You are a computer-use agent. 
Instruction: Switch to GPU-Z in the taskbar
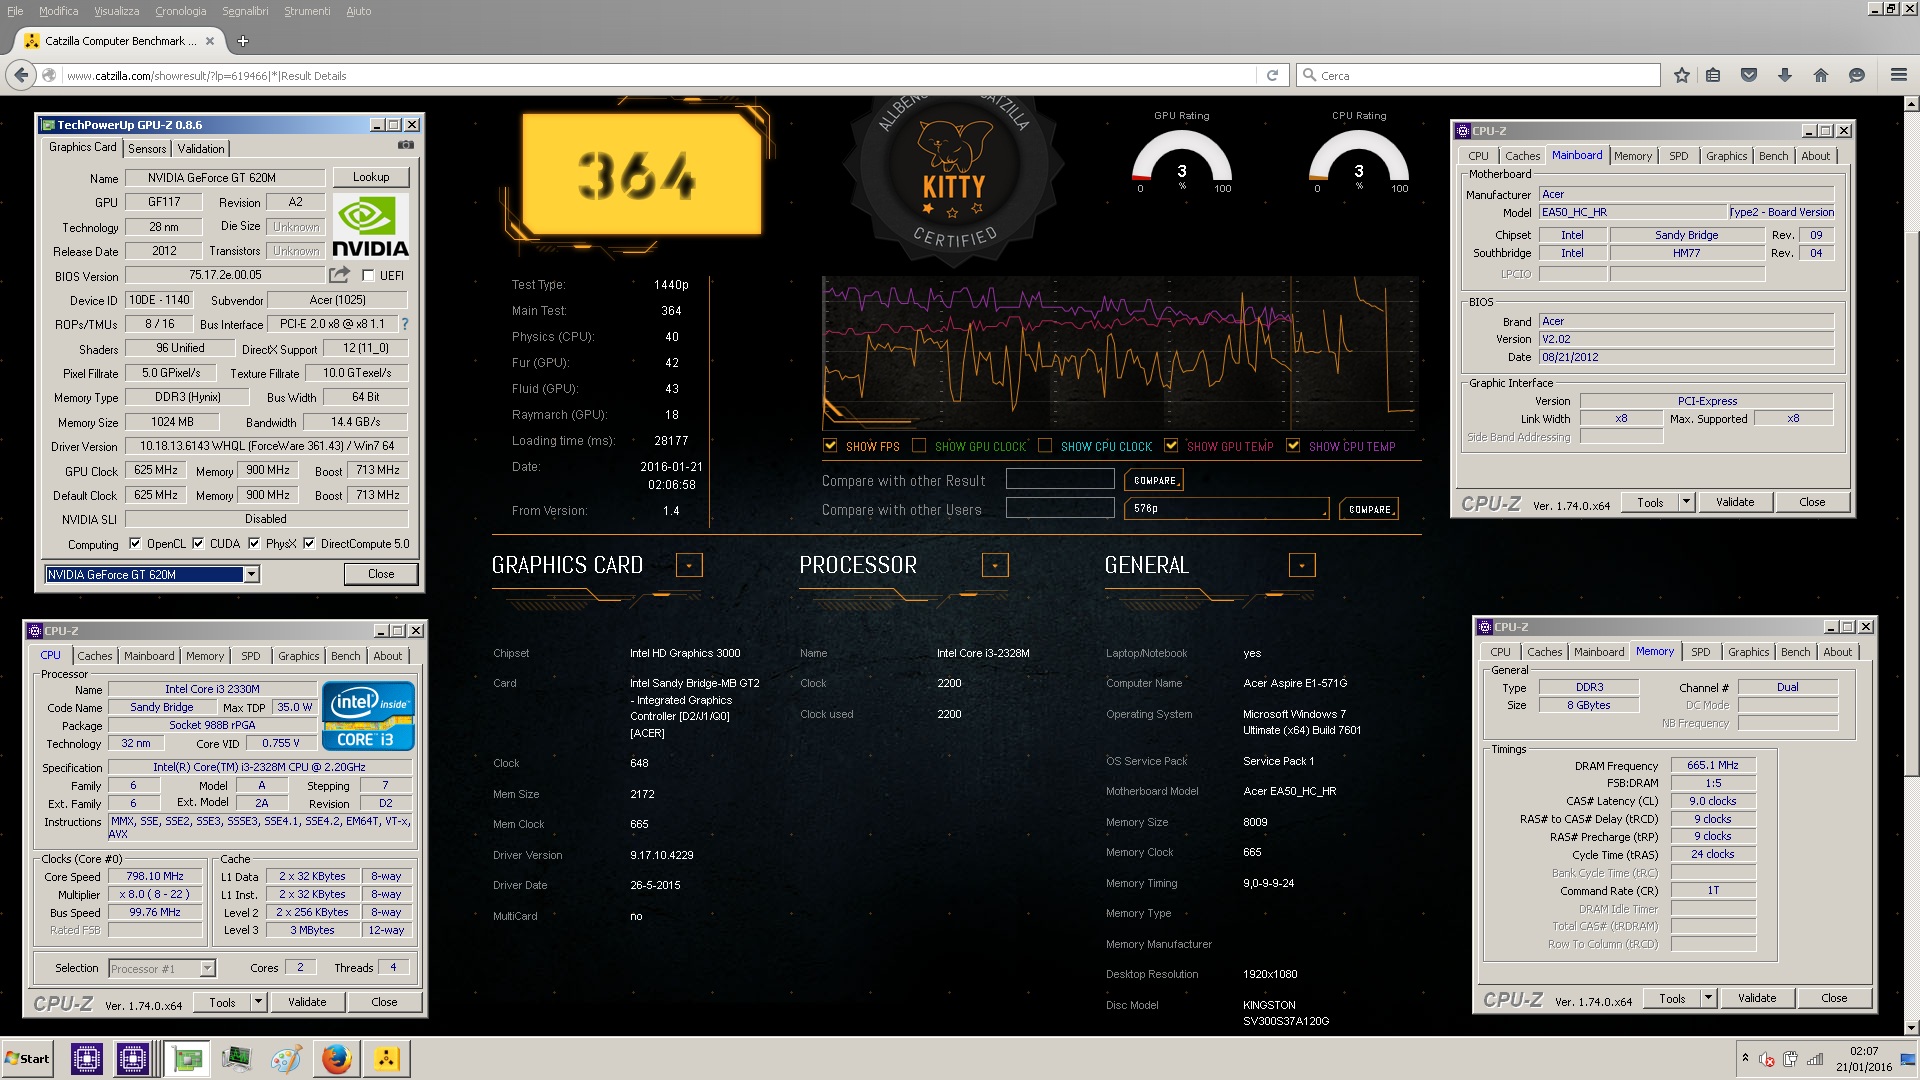(187, 1058)
